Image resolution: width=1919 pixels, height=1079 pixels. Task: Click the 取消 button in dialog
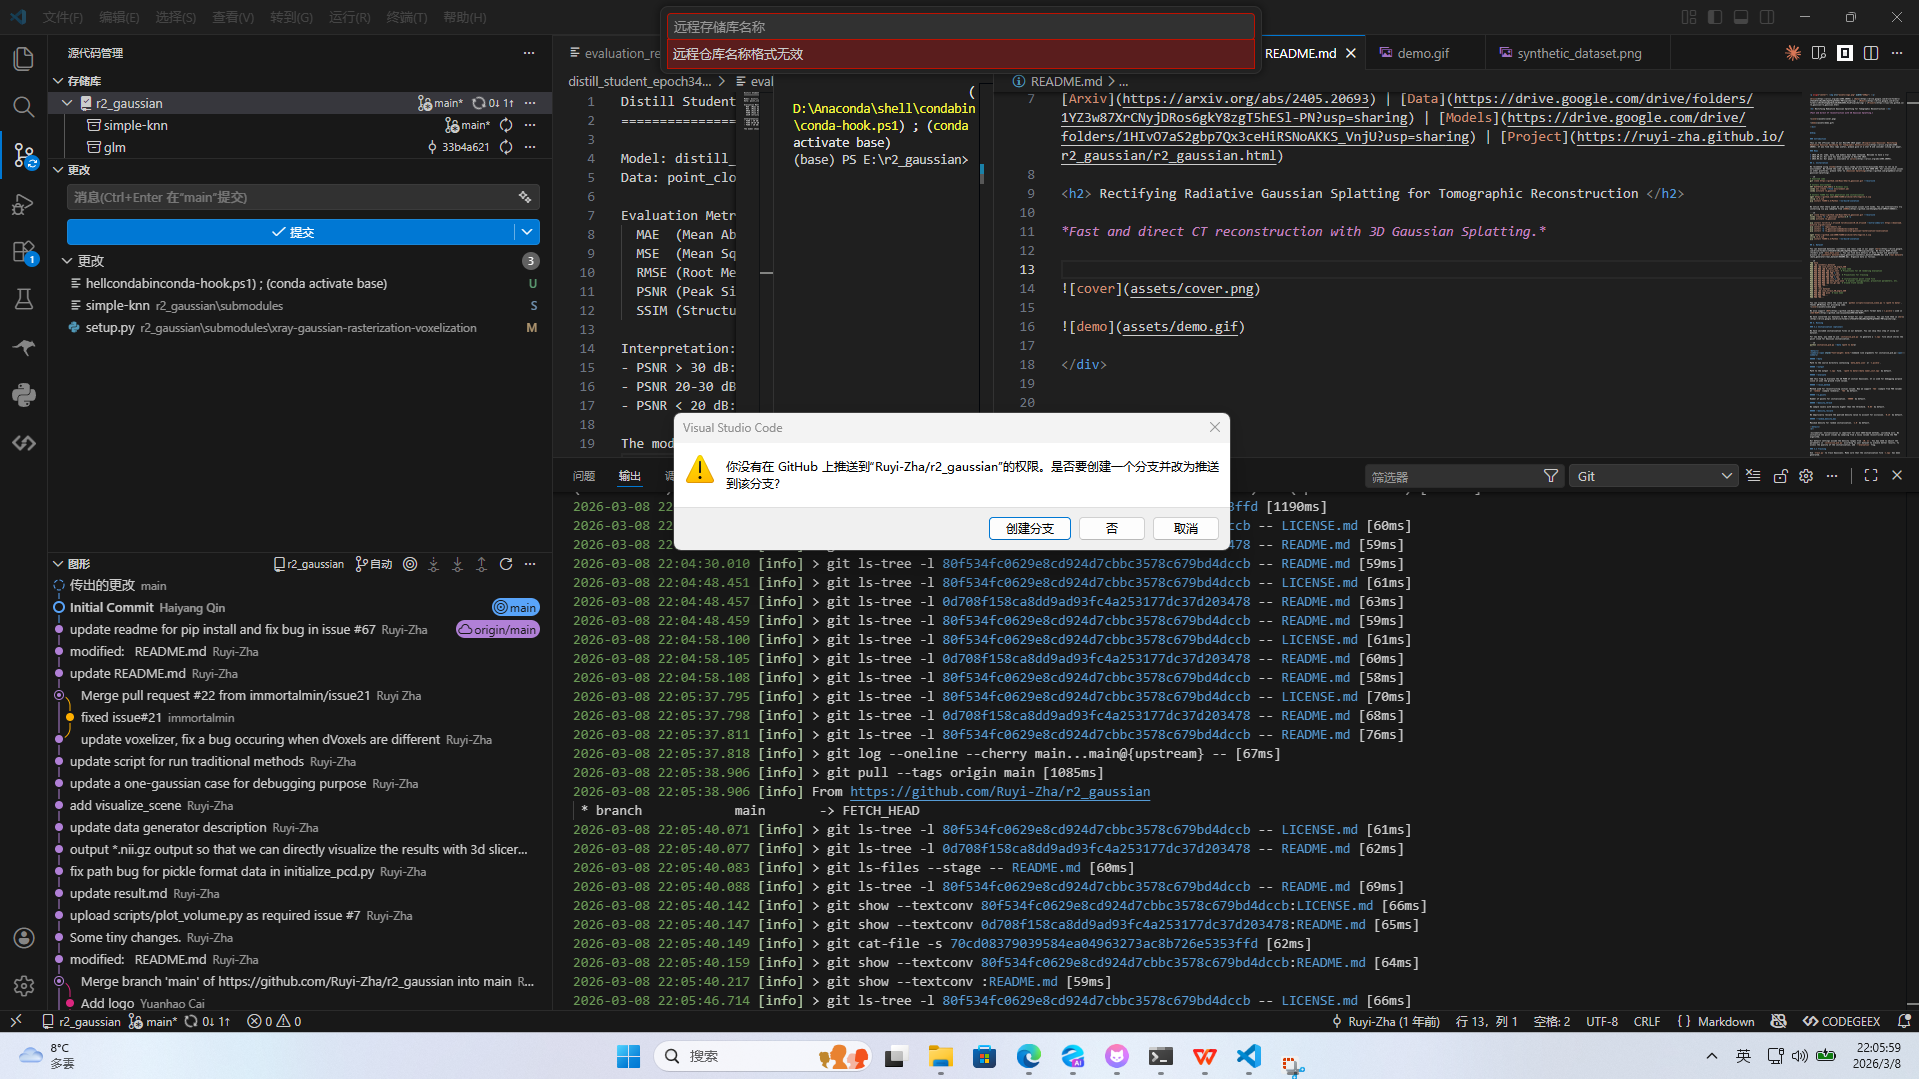(1185, 528)
